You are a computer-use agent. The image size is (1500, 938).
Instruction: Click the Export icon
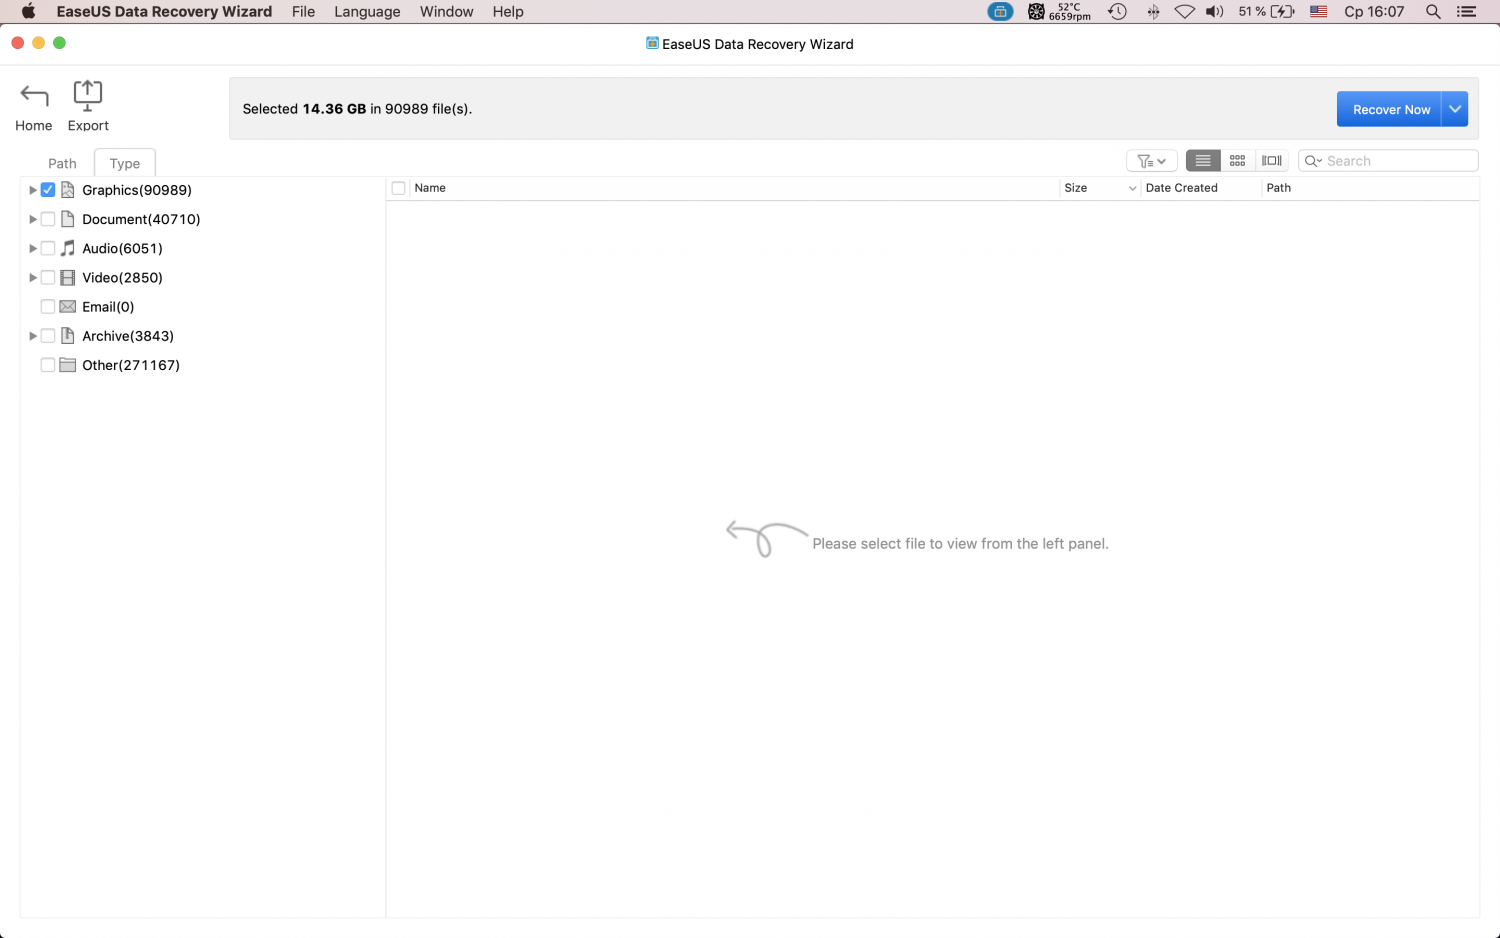click(x=88, y=95)
